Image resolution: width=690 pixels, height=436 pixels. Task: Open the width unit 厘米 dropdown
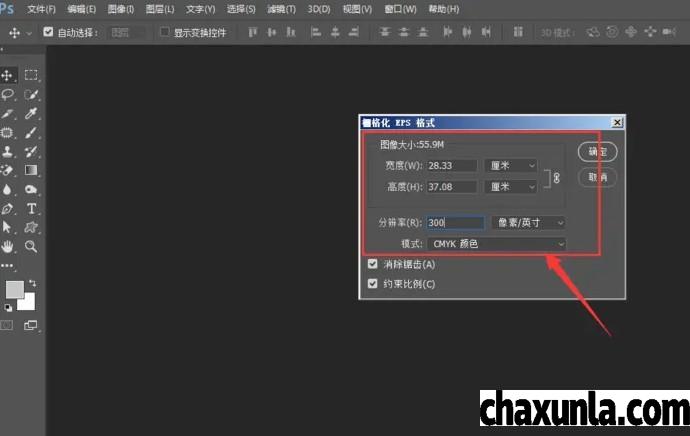[x=511, y=165]
